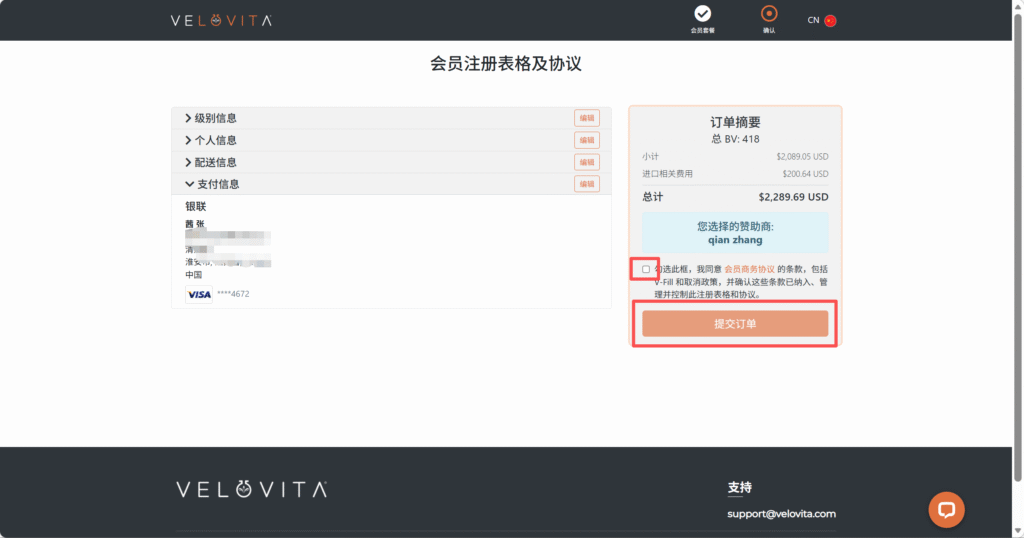Open the orange live chat widget
This screenshot has height=538, width=1024.
(946, 509)
